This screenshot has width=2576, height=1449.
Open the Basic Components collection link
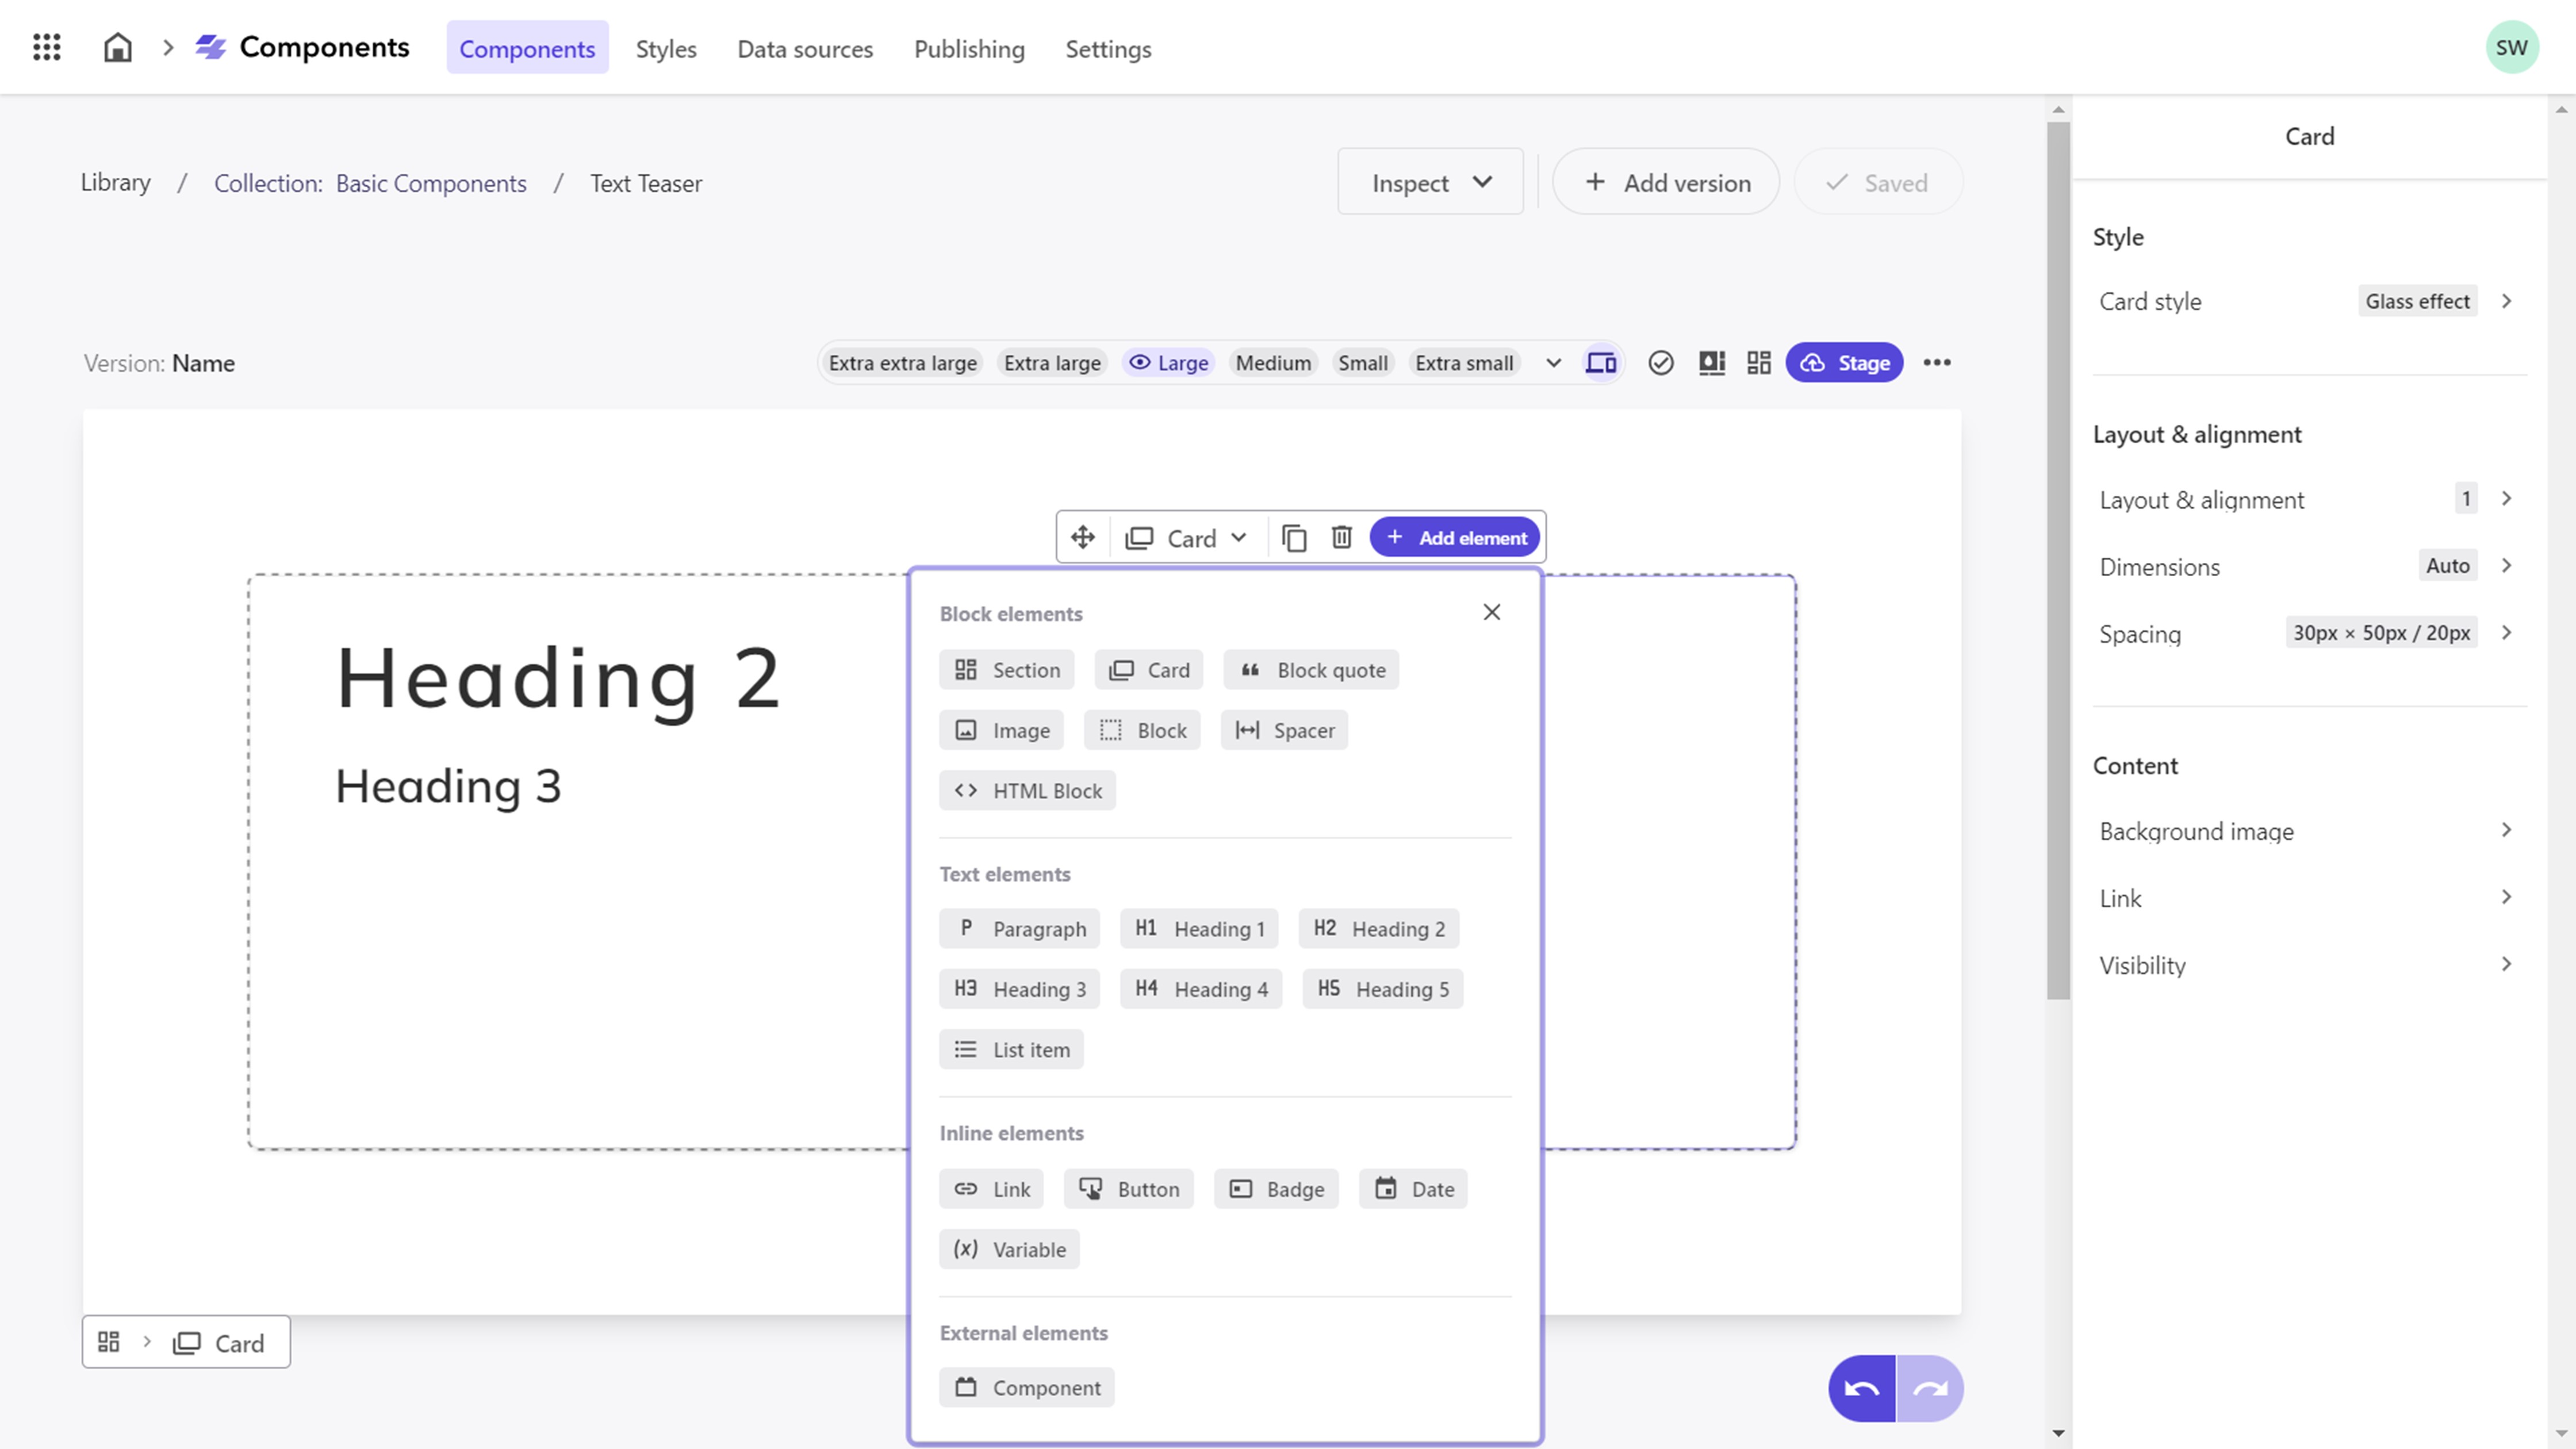coord(431,183)
